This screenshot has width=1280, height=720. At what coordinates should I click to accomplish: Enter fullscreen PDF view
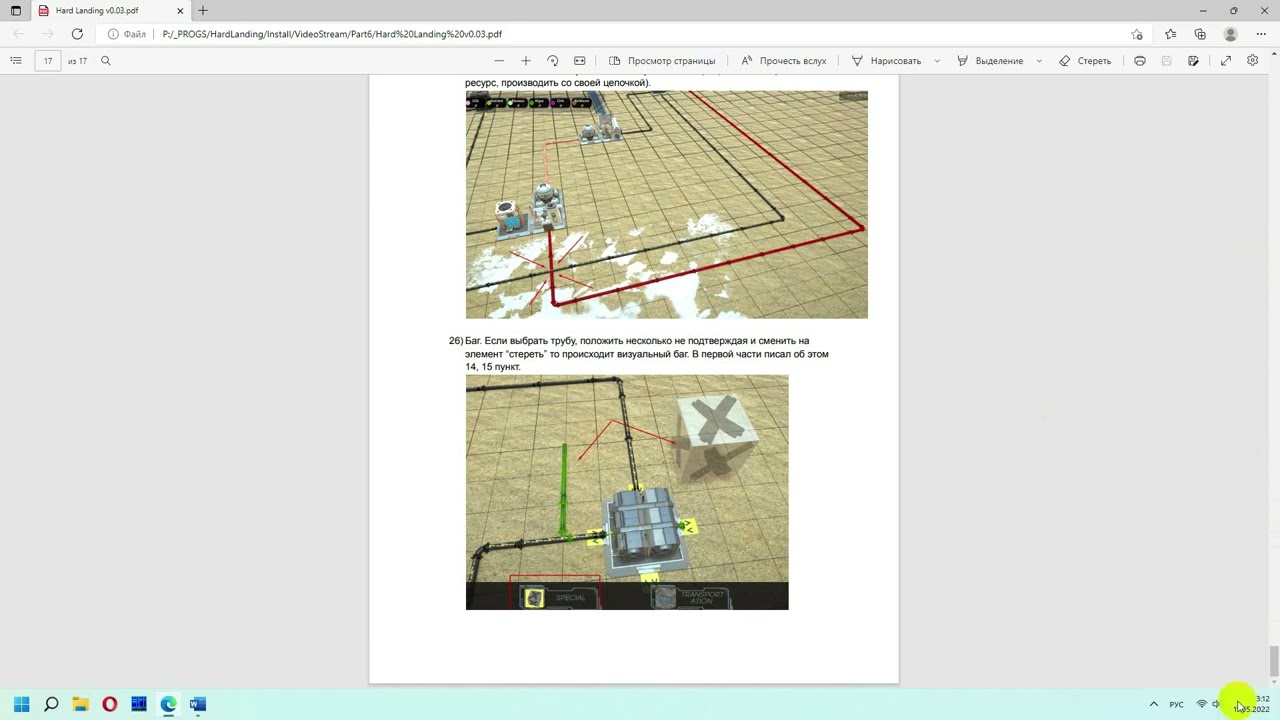point(1226,61)
